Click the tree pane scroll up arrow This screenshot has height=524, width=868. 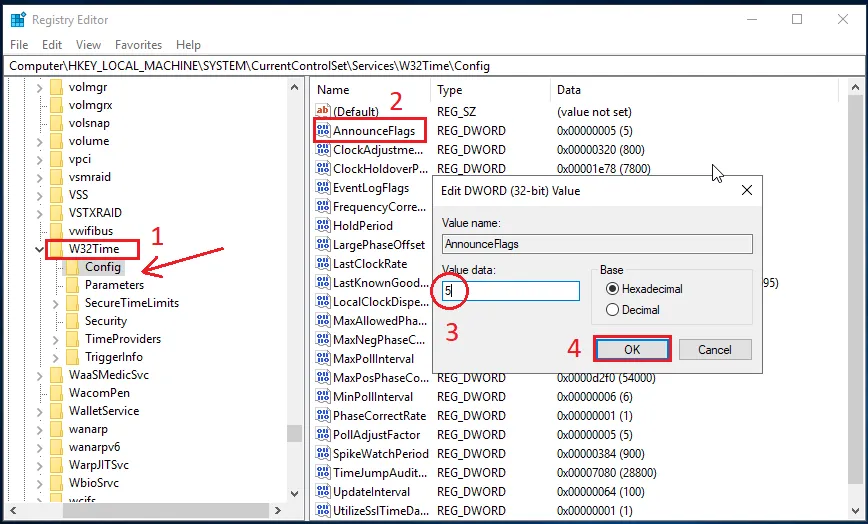pos(294,87)
